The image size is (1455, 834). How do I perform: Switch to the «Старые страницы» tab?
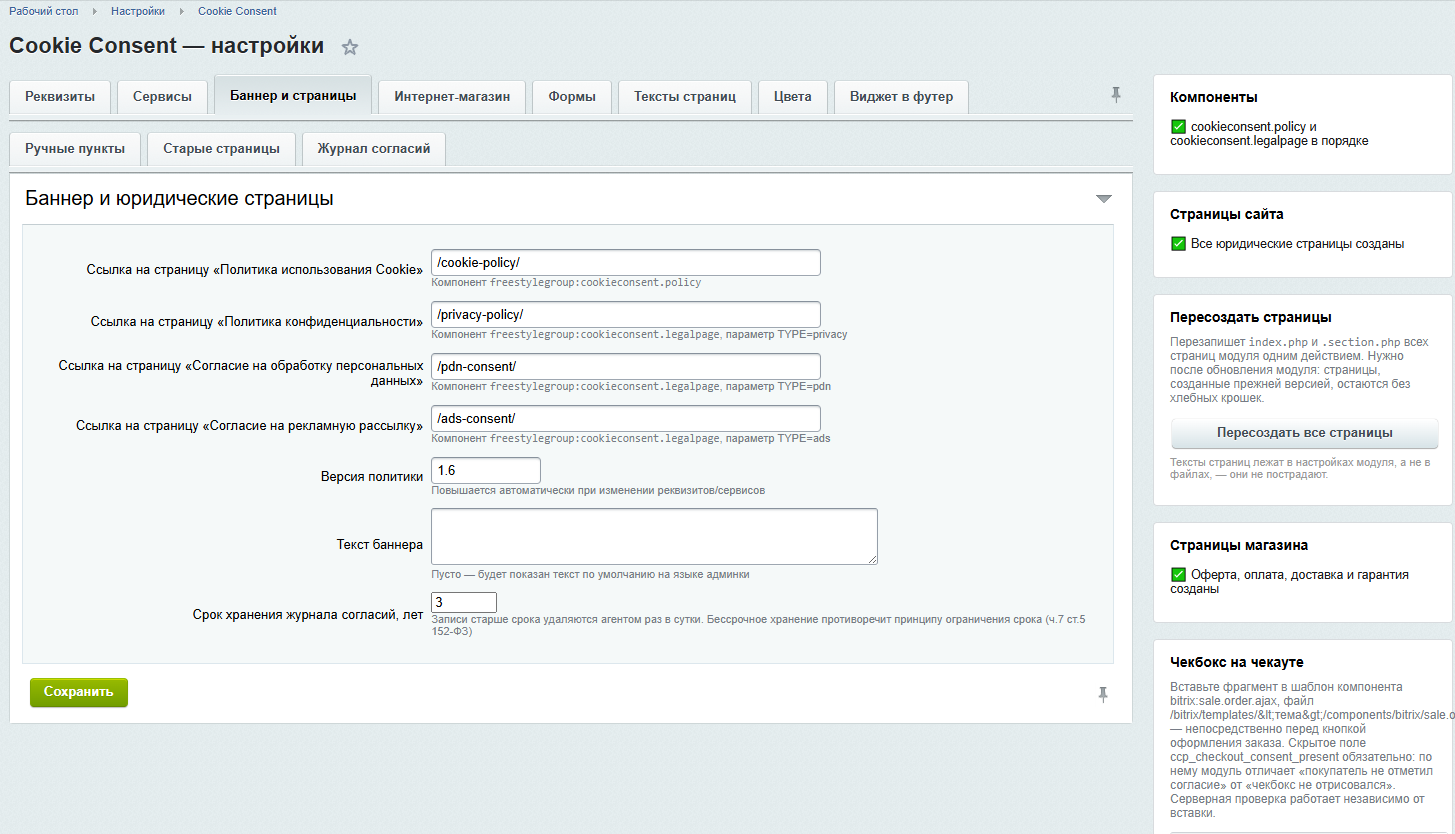221,148
